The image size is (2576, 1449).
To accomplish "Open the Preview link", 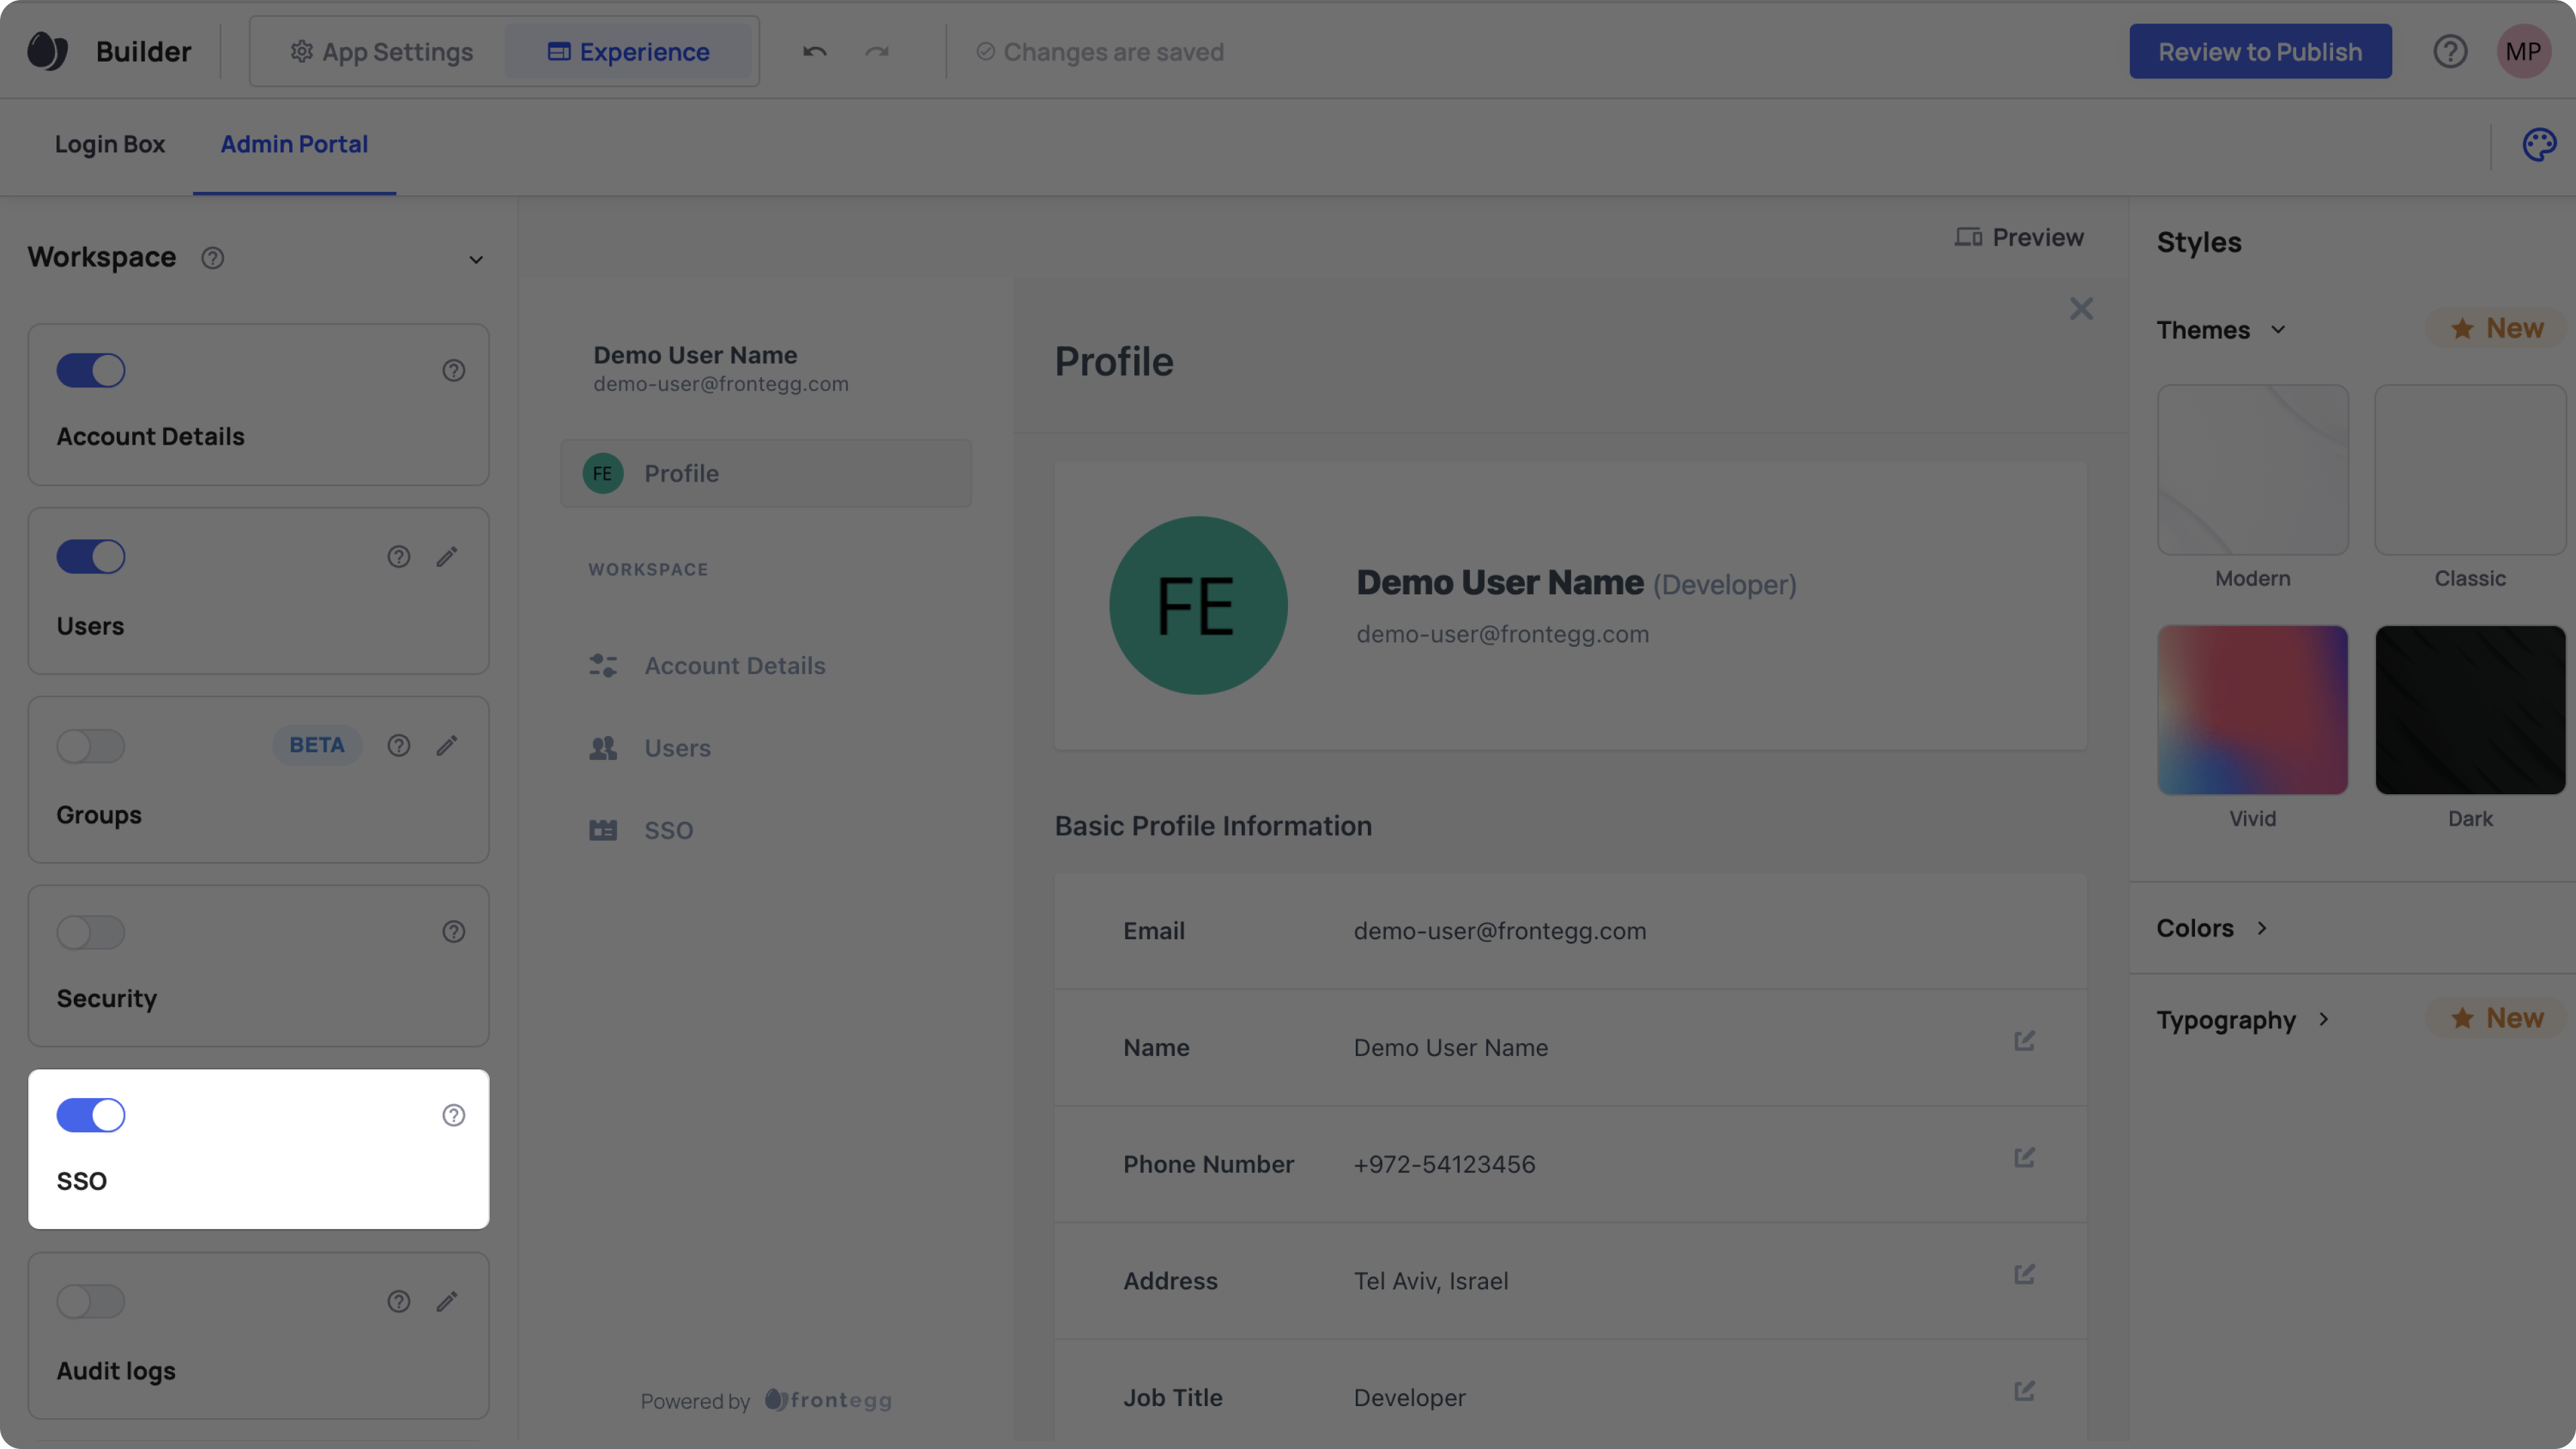I will (2019, 238).
